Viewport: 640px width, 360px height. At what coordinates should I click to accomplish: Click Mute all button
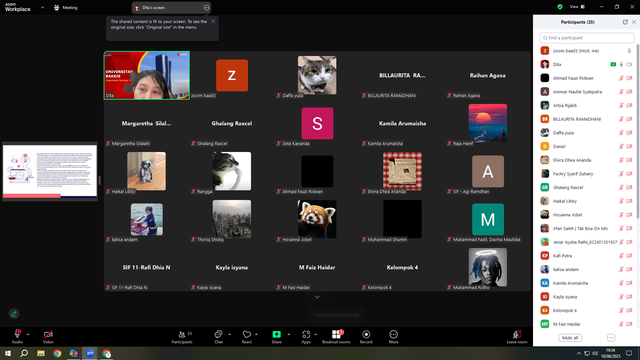pyautogui.click(x=570, y=338)
